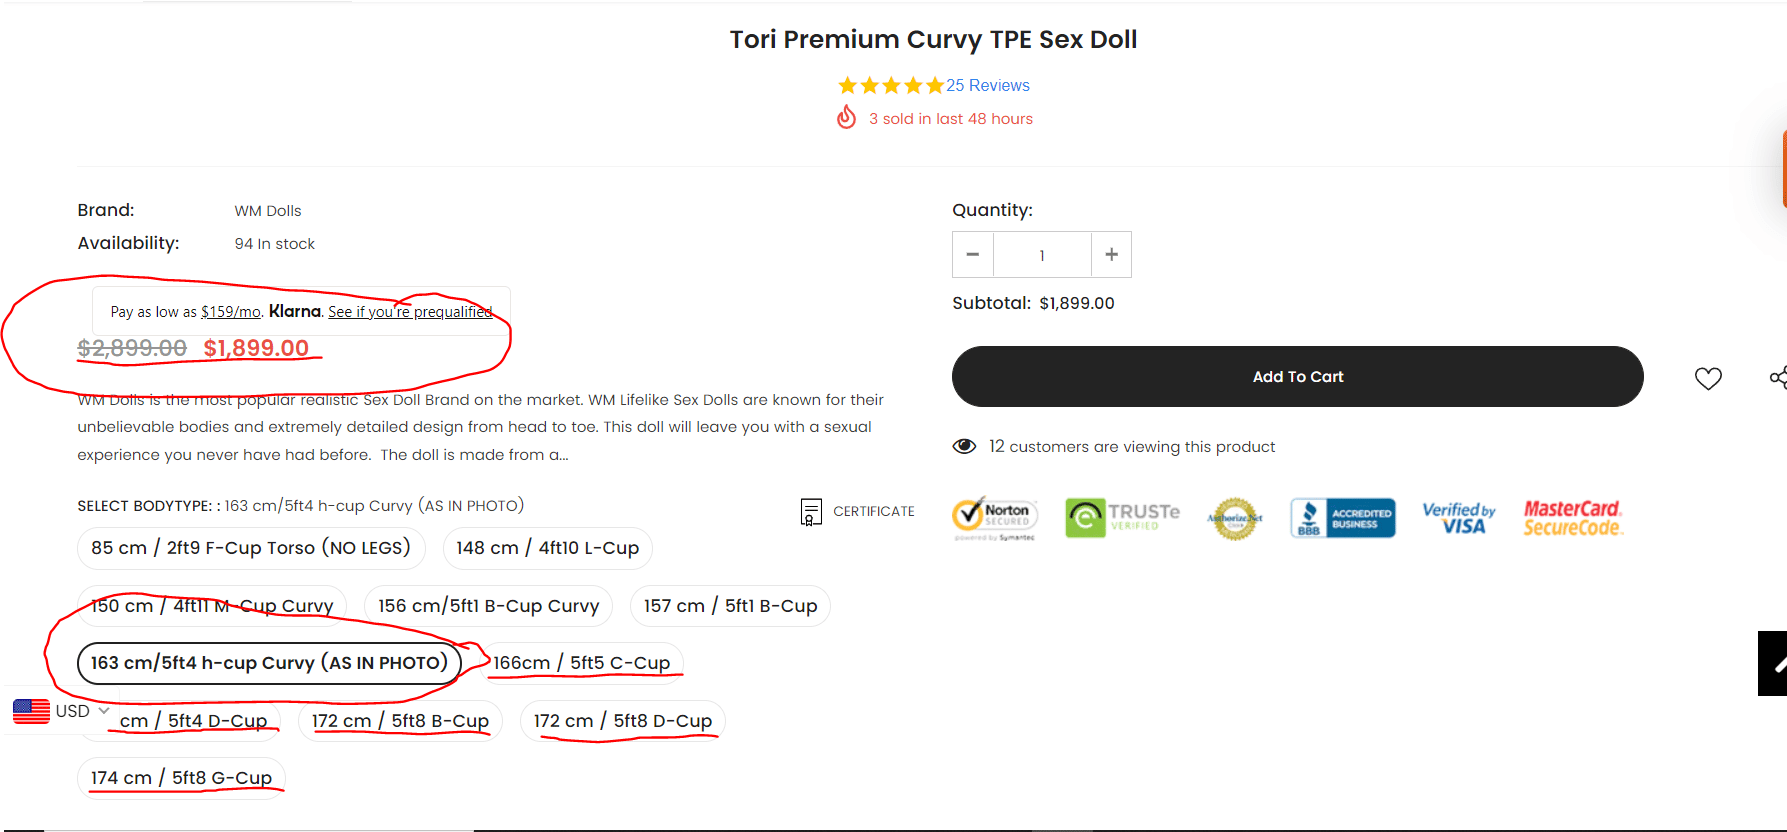Click the flame icon beside sold counter
Image resolution: width=1787 pixels, height=832 pixels.
tap(847, 117)
